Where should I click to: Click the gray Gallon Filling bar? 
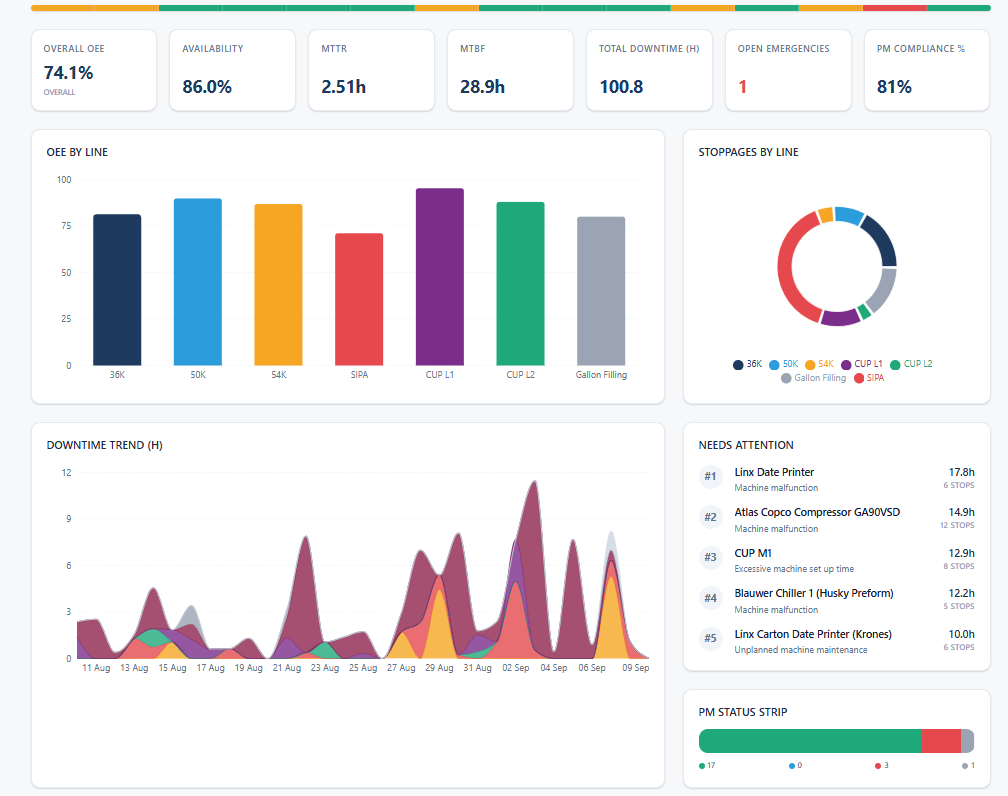click(601, 291)
